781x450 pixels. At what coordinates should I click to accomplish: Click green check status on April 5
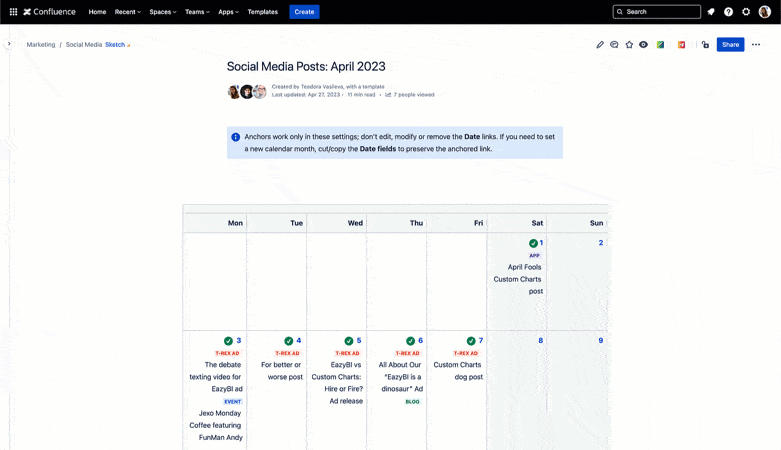pyautogui.click(x=349, y=341)
